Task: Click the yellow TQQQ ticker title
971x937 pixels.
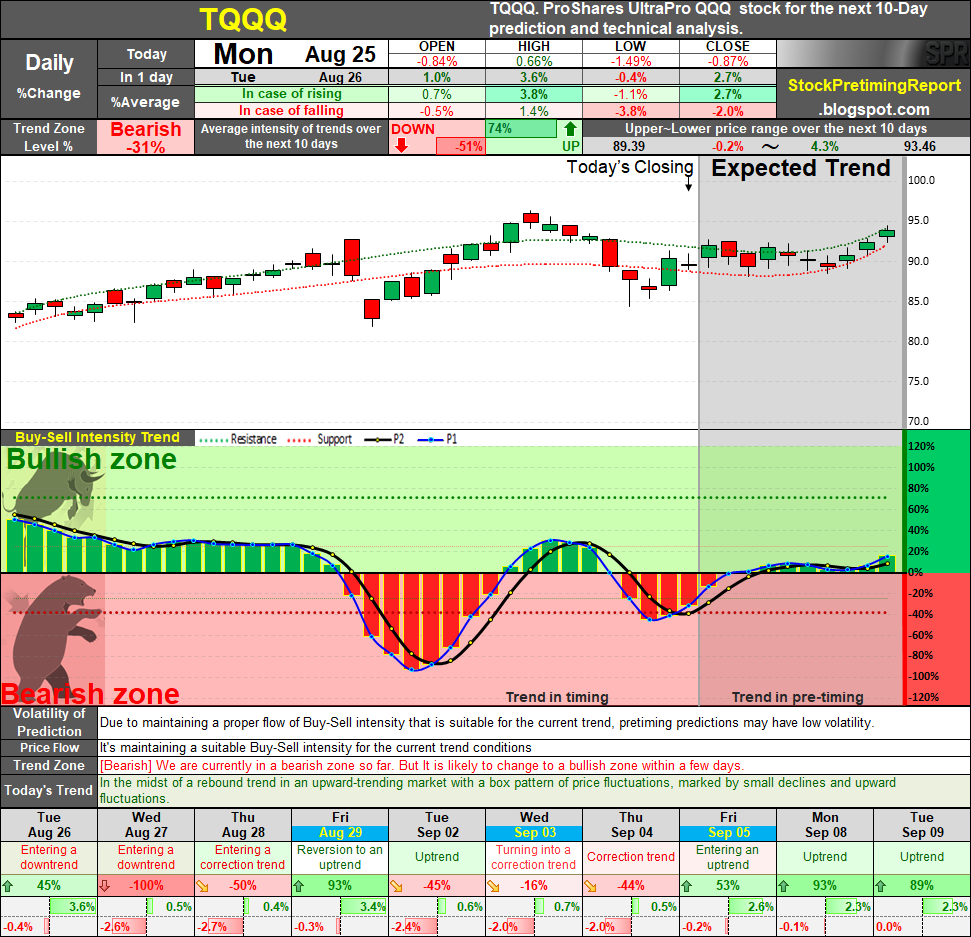Action: click(243, 20)
